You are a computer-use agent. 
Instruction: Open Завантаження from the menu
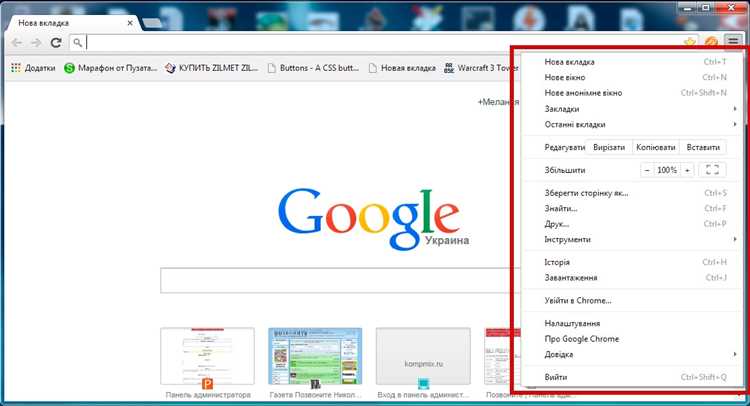pos(632,277)
